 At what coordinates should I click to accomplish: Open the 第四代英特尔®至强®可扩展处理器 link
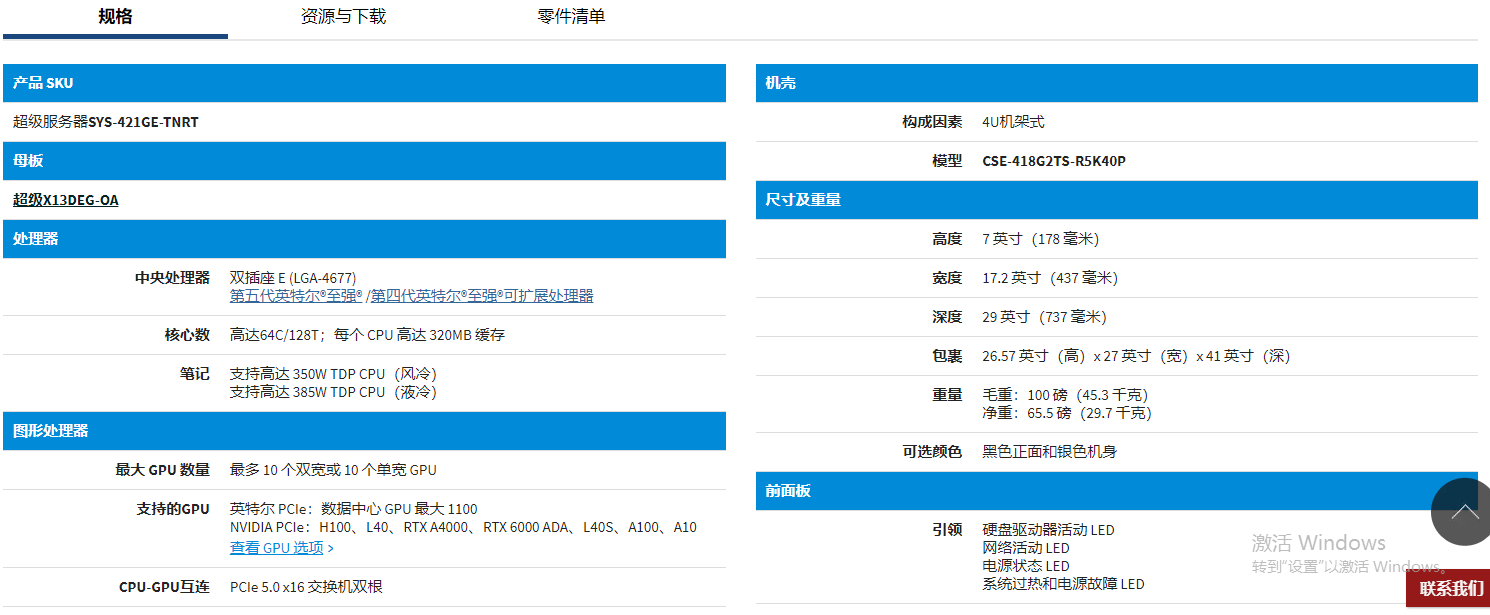tap(482, 294)
